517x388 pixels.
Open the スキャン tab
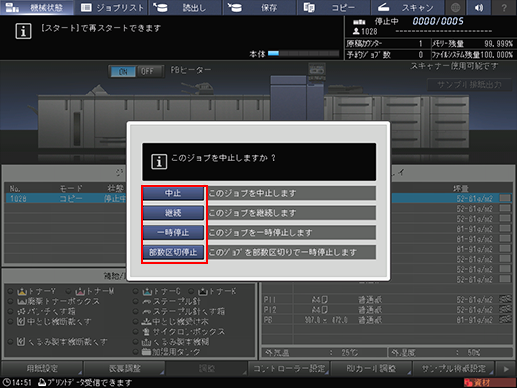407,7
